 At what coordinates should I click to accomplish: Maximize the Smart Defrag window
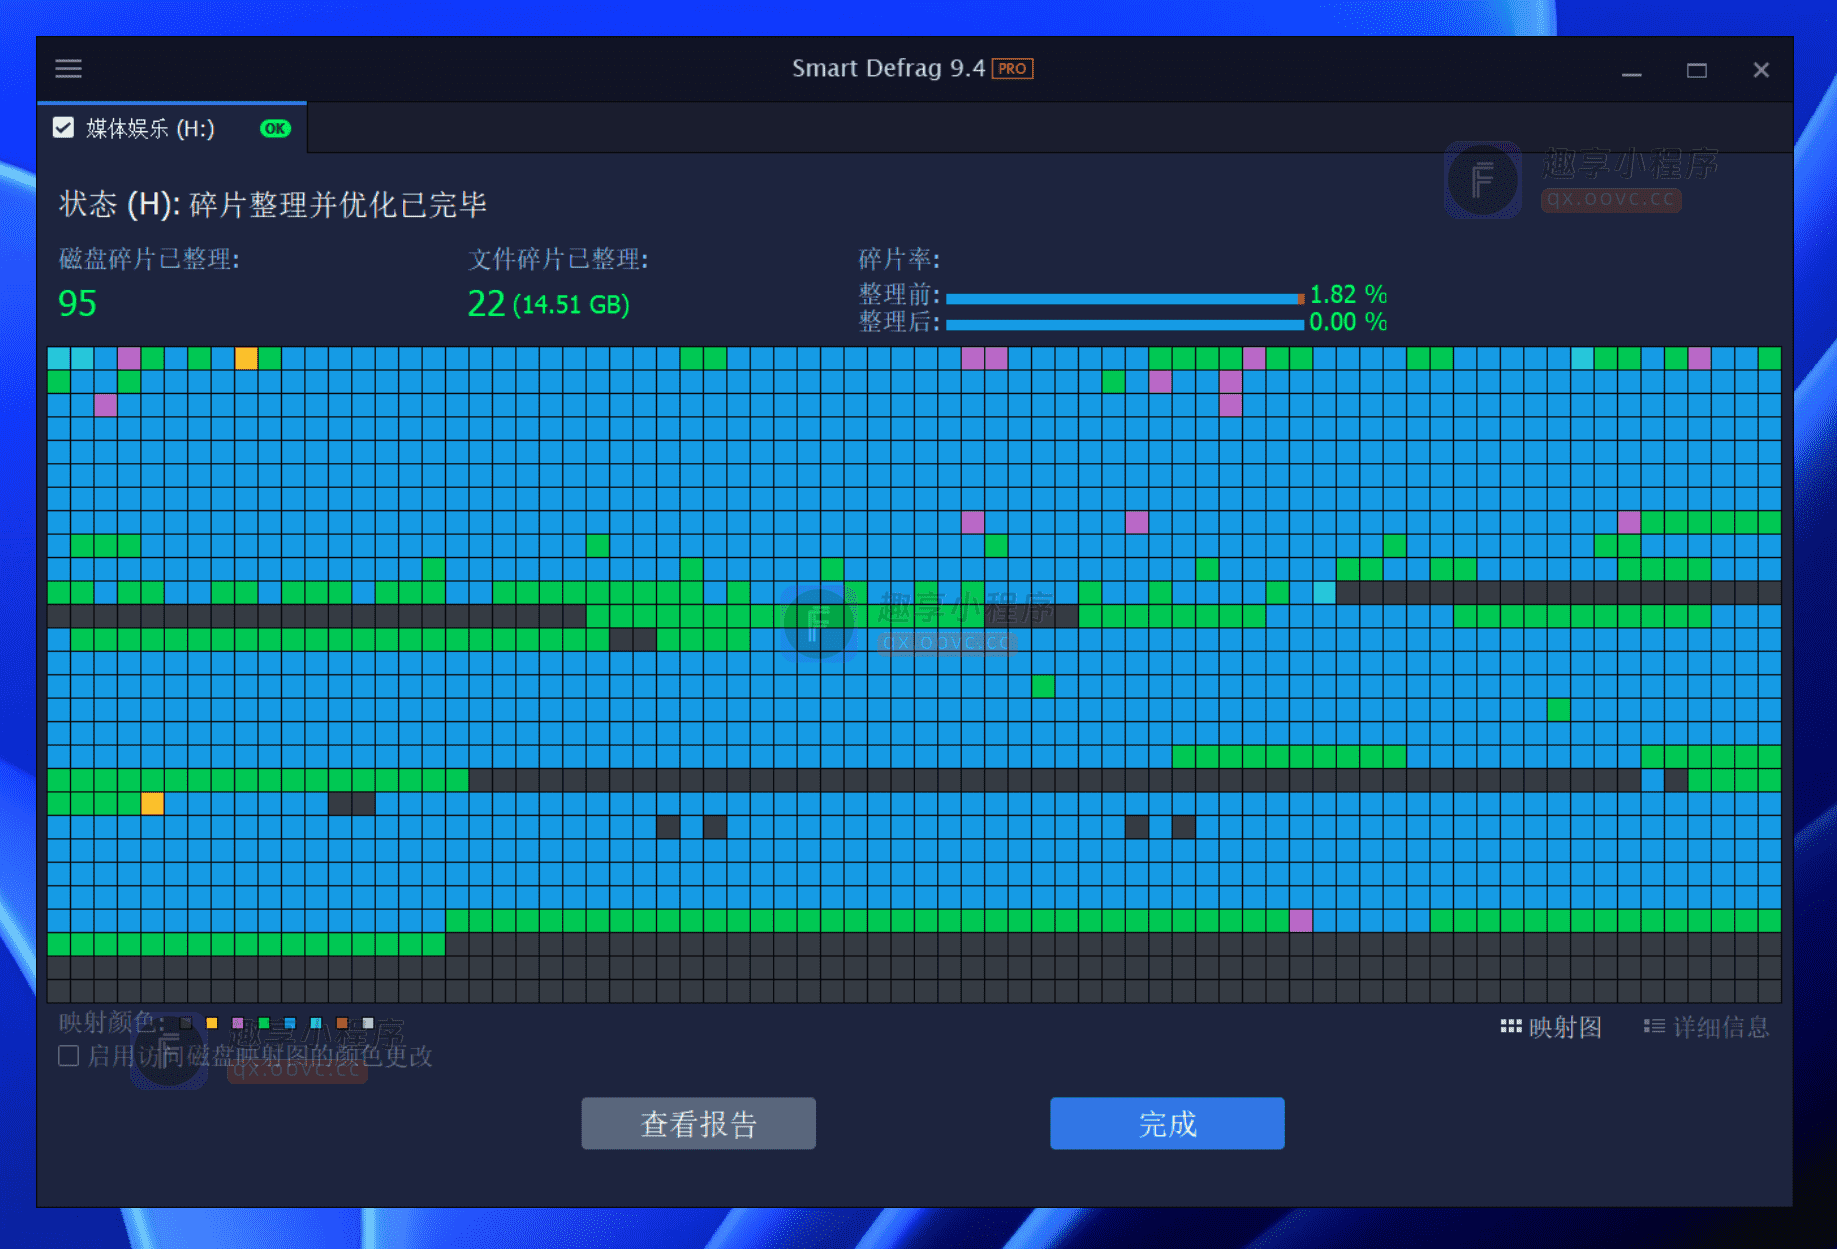coord(1697,70)
